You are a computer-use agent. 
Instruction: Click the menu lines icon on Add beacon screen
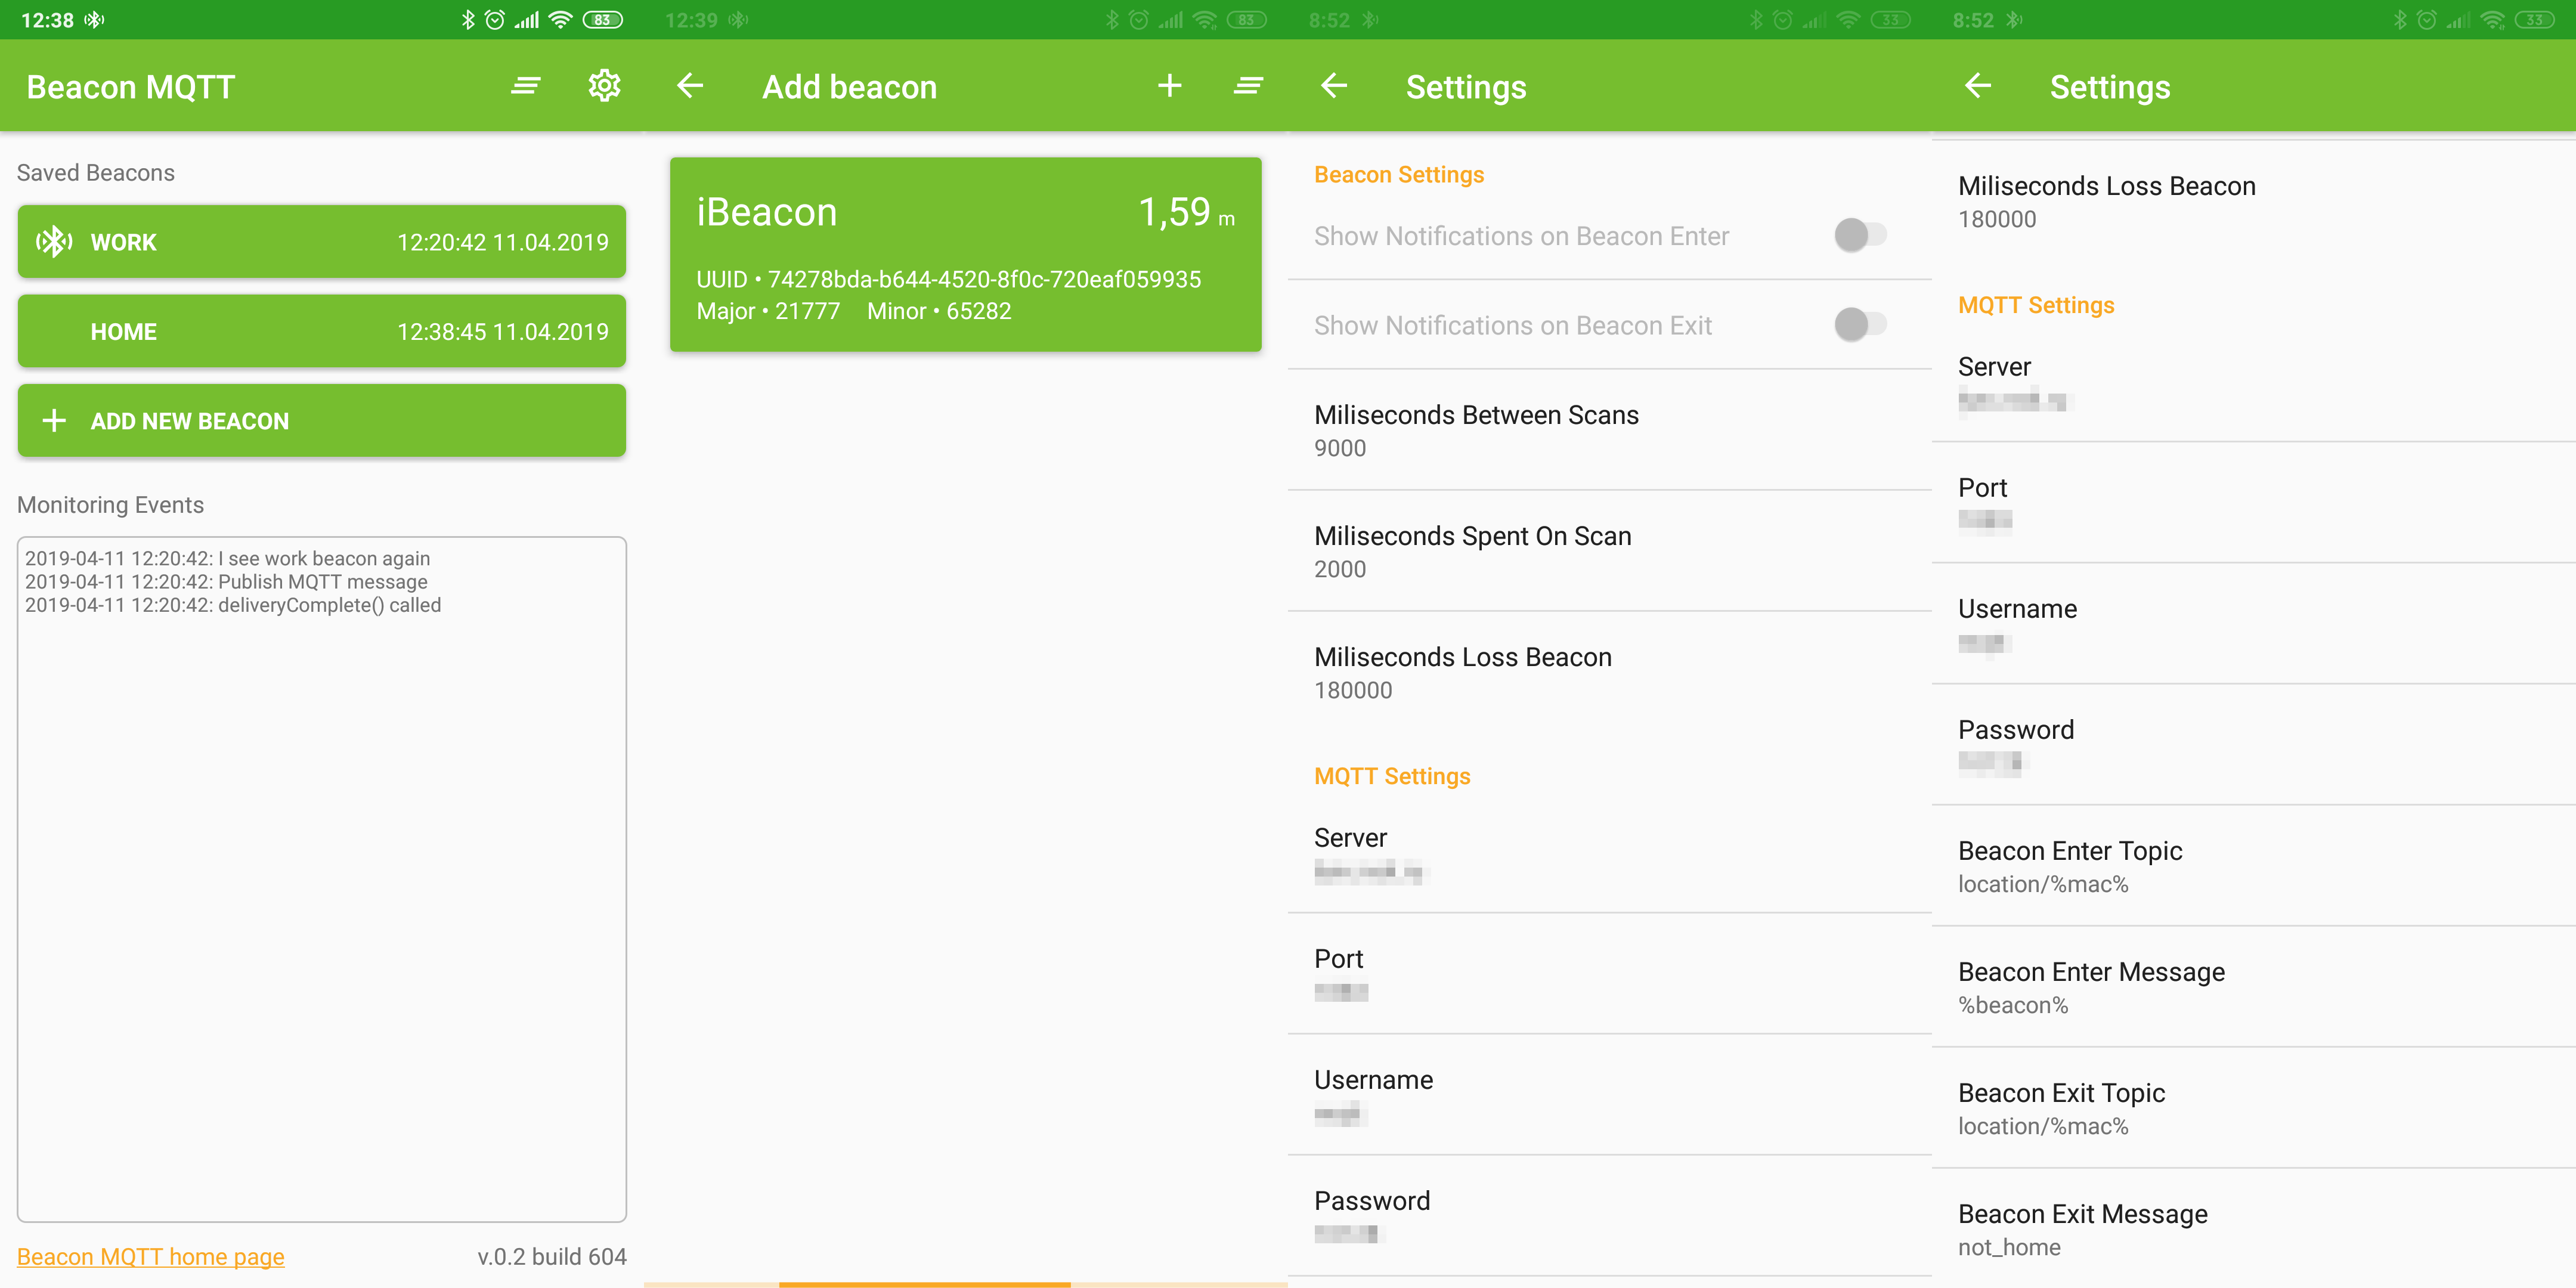(x=1248, y=86)
